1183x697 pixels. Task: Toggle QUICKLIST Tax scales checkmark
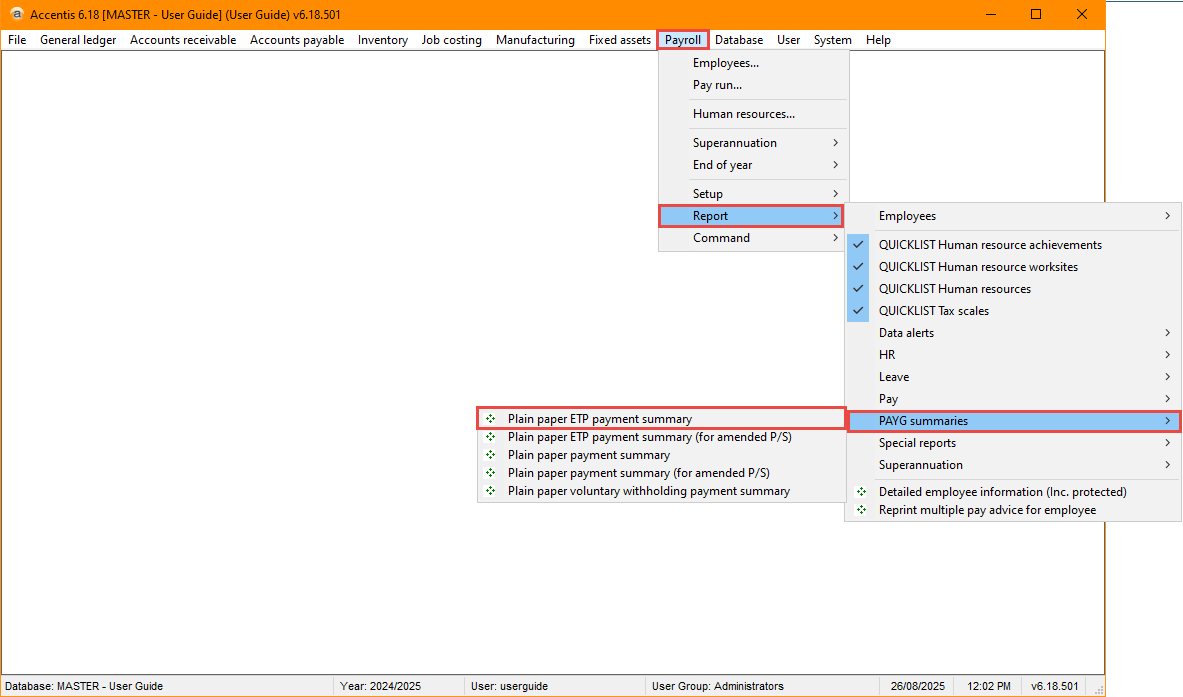[x=859, y=311]
